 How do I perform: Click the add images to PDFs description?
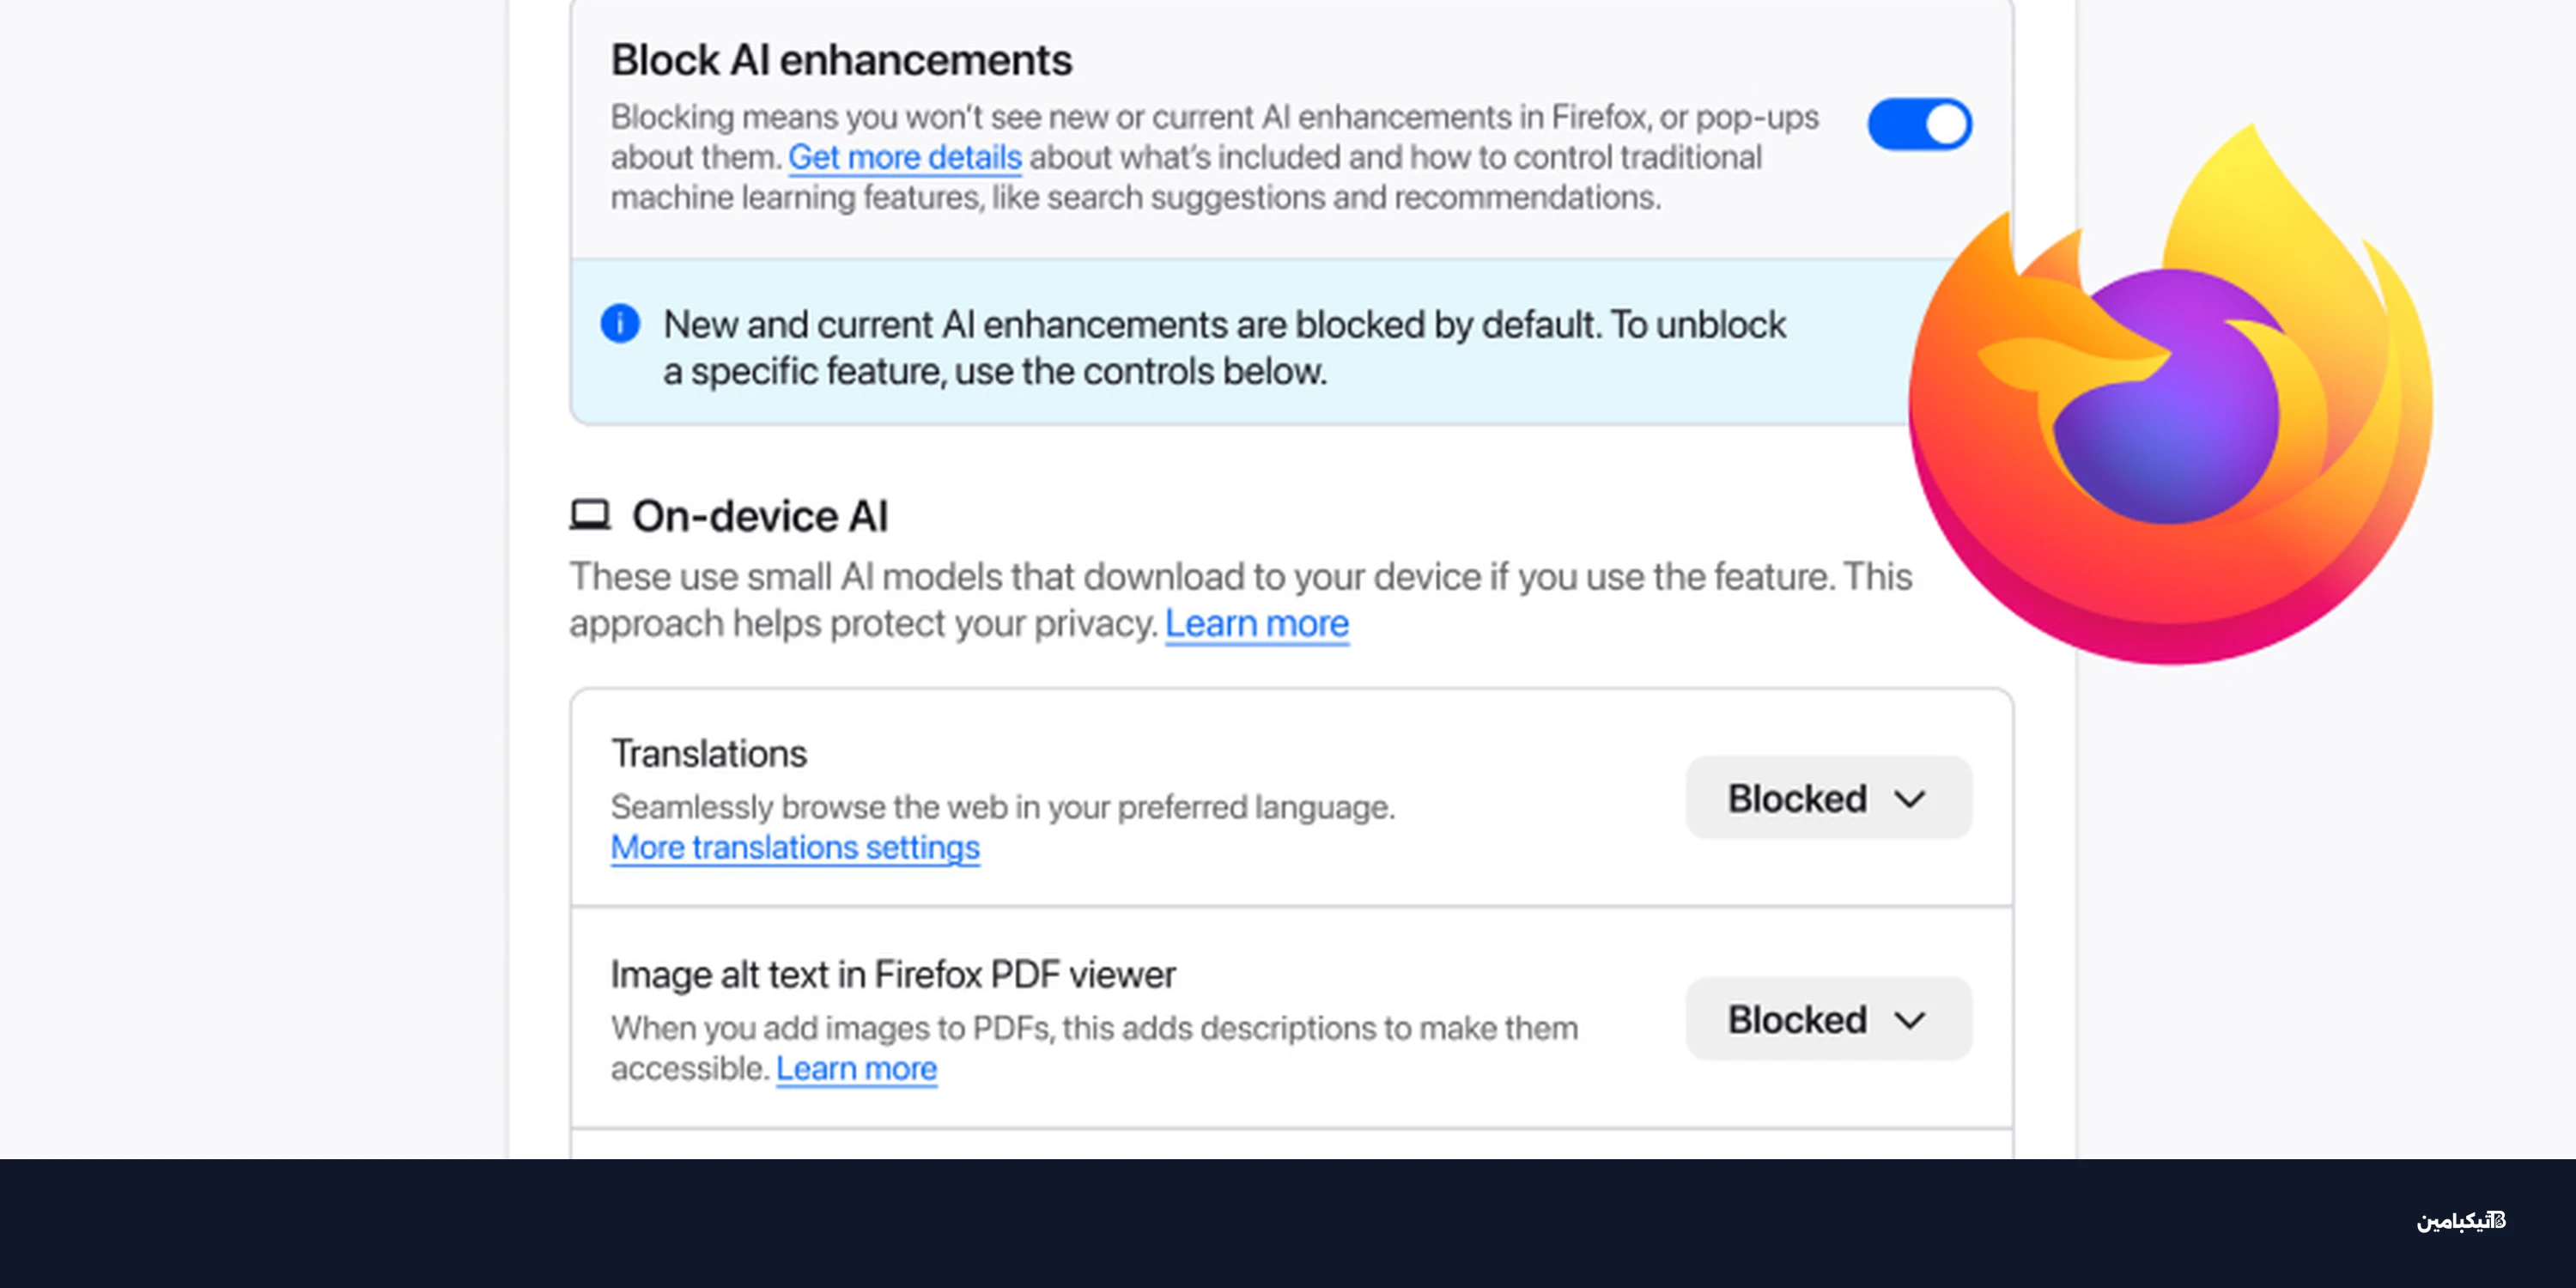pyautogui.click(x=1094, y=1029)
